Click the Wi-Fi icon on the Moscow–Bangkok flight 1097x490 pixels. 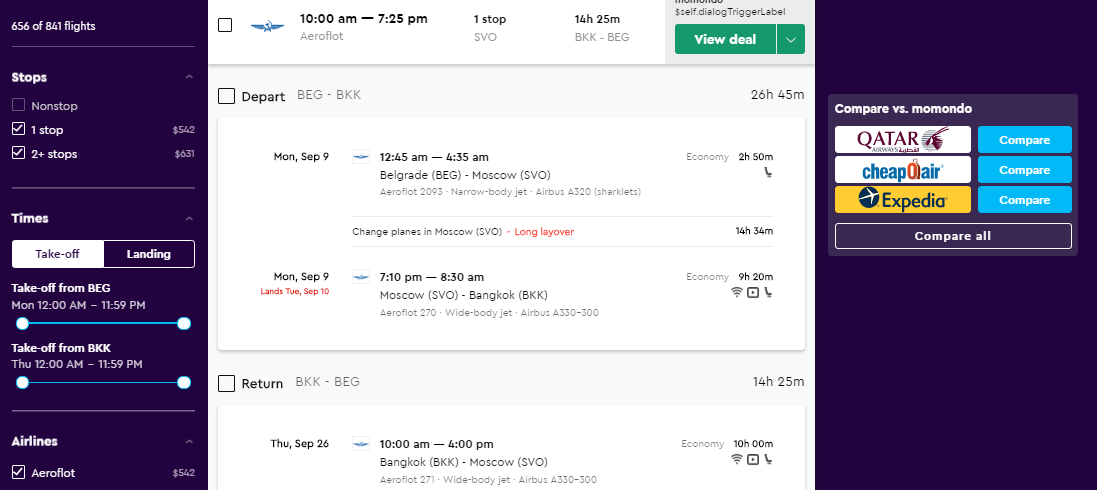pyautogui.click(x=737, y=293)
